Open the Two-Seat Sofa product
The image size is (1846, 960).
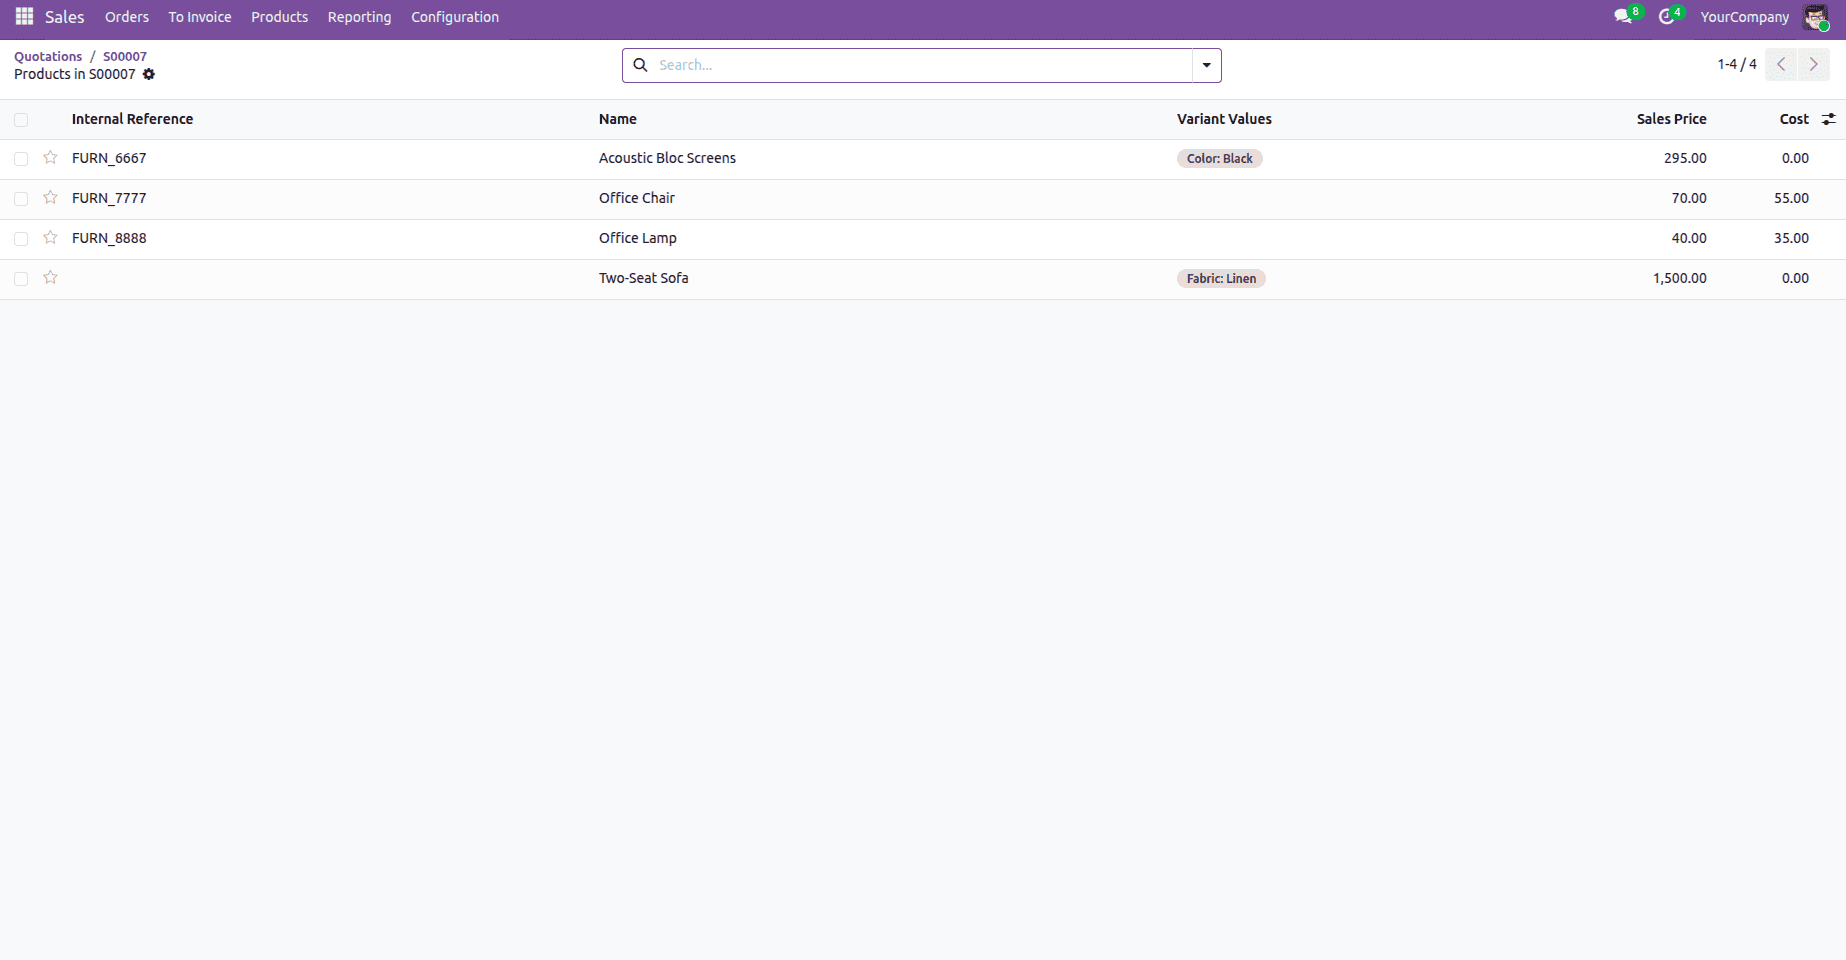point(644,278)
